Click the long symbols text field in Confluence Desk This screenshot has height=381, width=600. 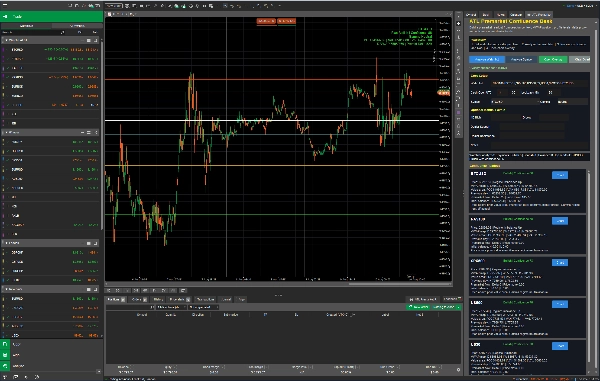[540, 83]
